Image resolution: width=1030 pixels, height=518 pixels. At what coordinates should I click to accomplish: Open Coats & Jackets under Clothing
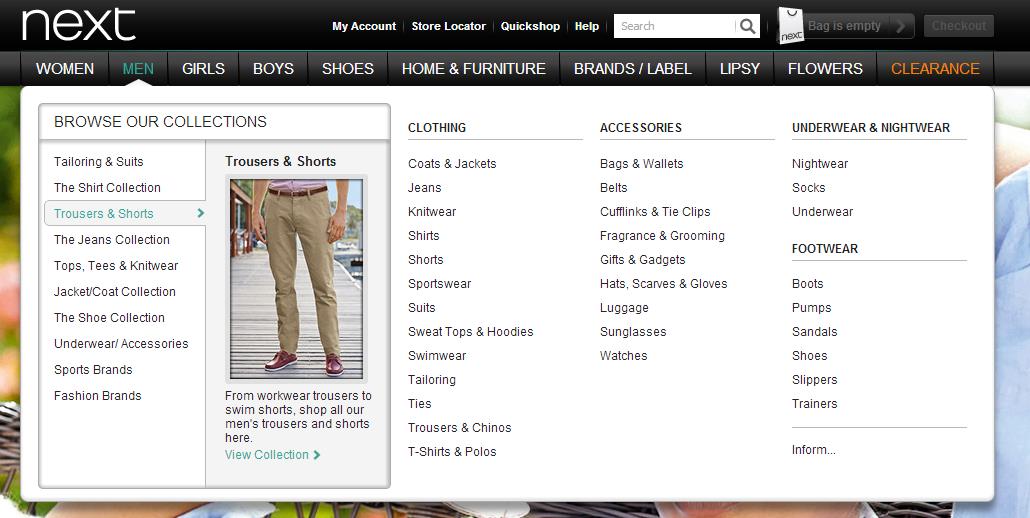coord(452,163)
